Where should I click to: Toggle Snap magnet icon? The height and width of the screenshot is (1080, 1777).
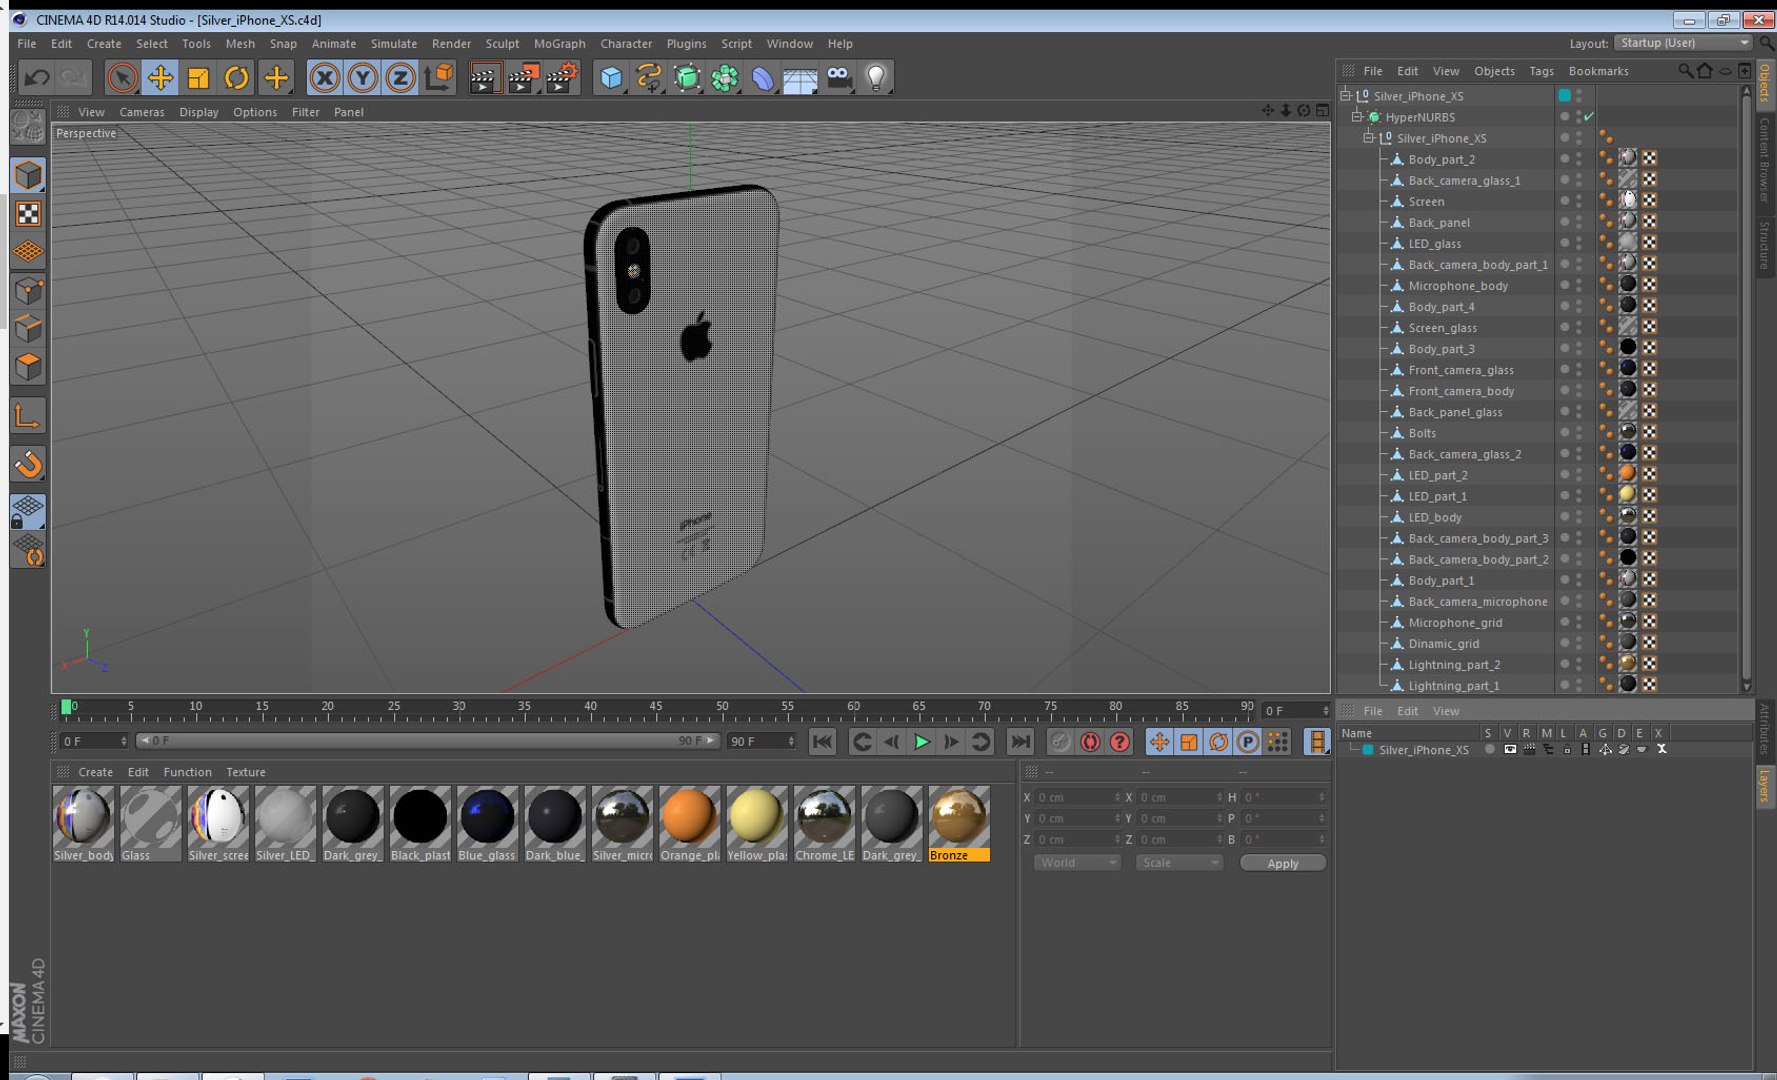[x=28, y=464]
